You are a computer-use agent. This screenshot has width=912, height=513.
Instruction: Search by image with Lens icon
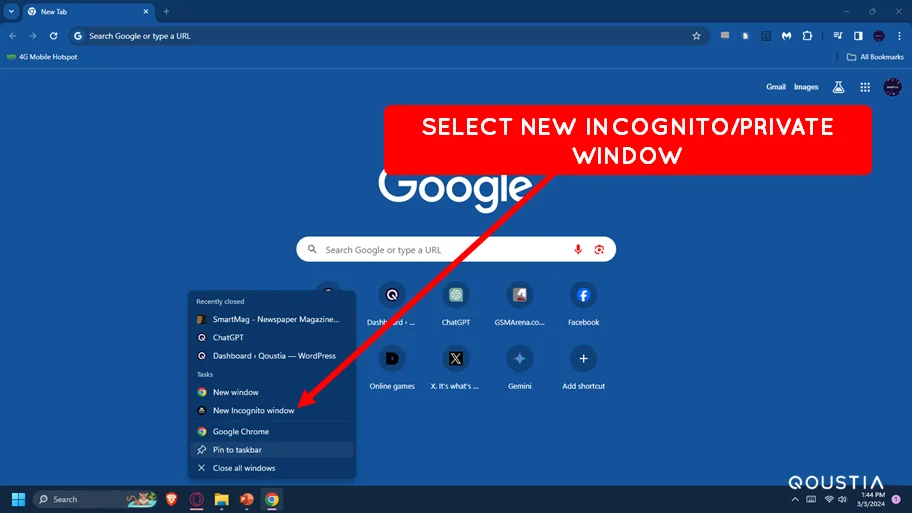click(599, 250)
